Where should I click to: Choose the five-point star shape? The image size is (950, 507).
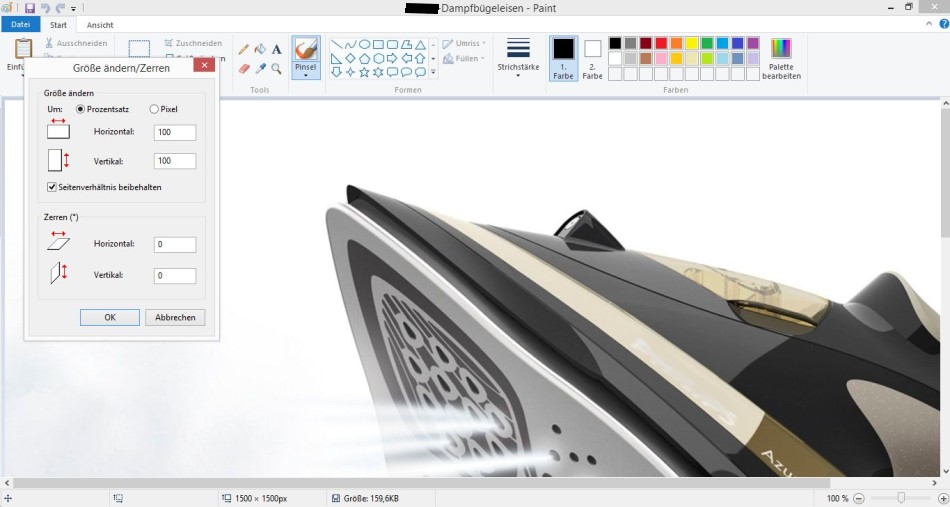364,72
